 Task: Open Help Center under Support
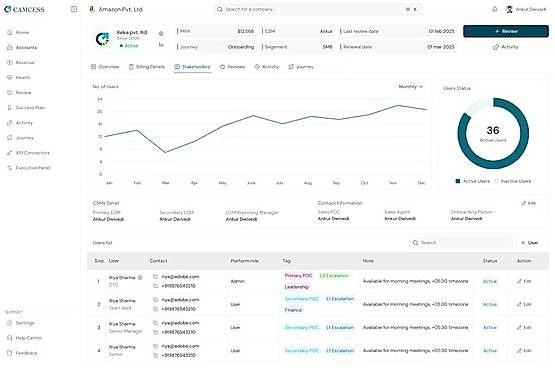[24, 338]
